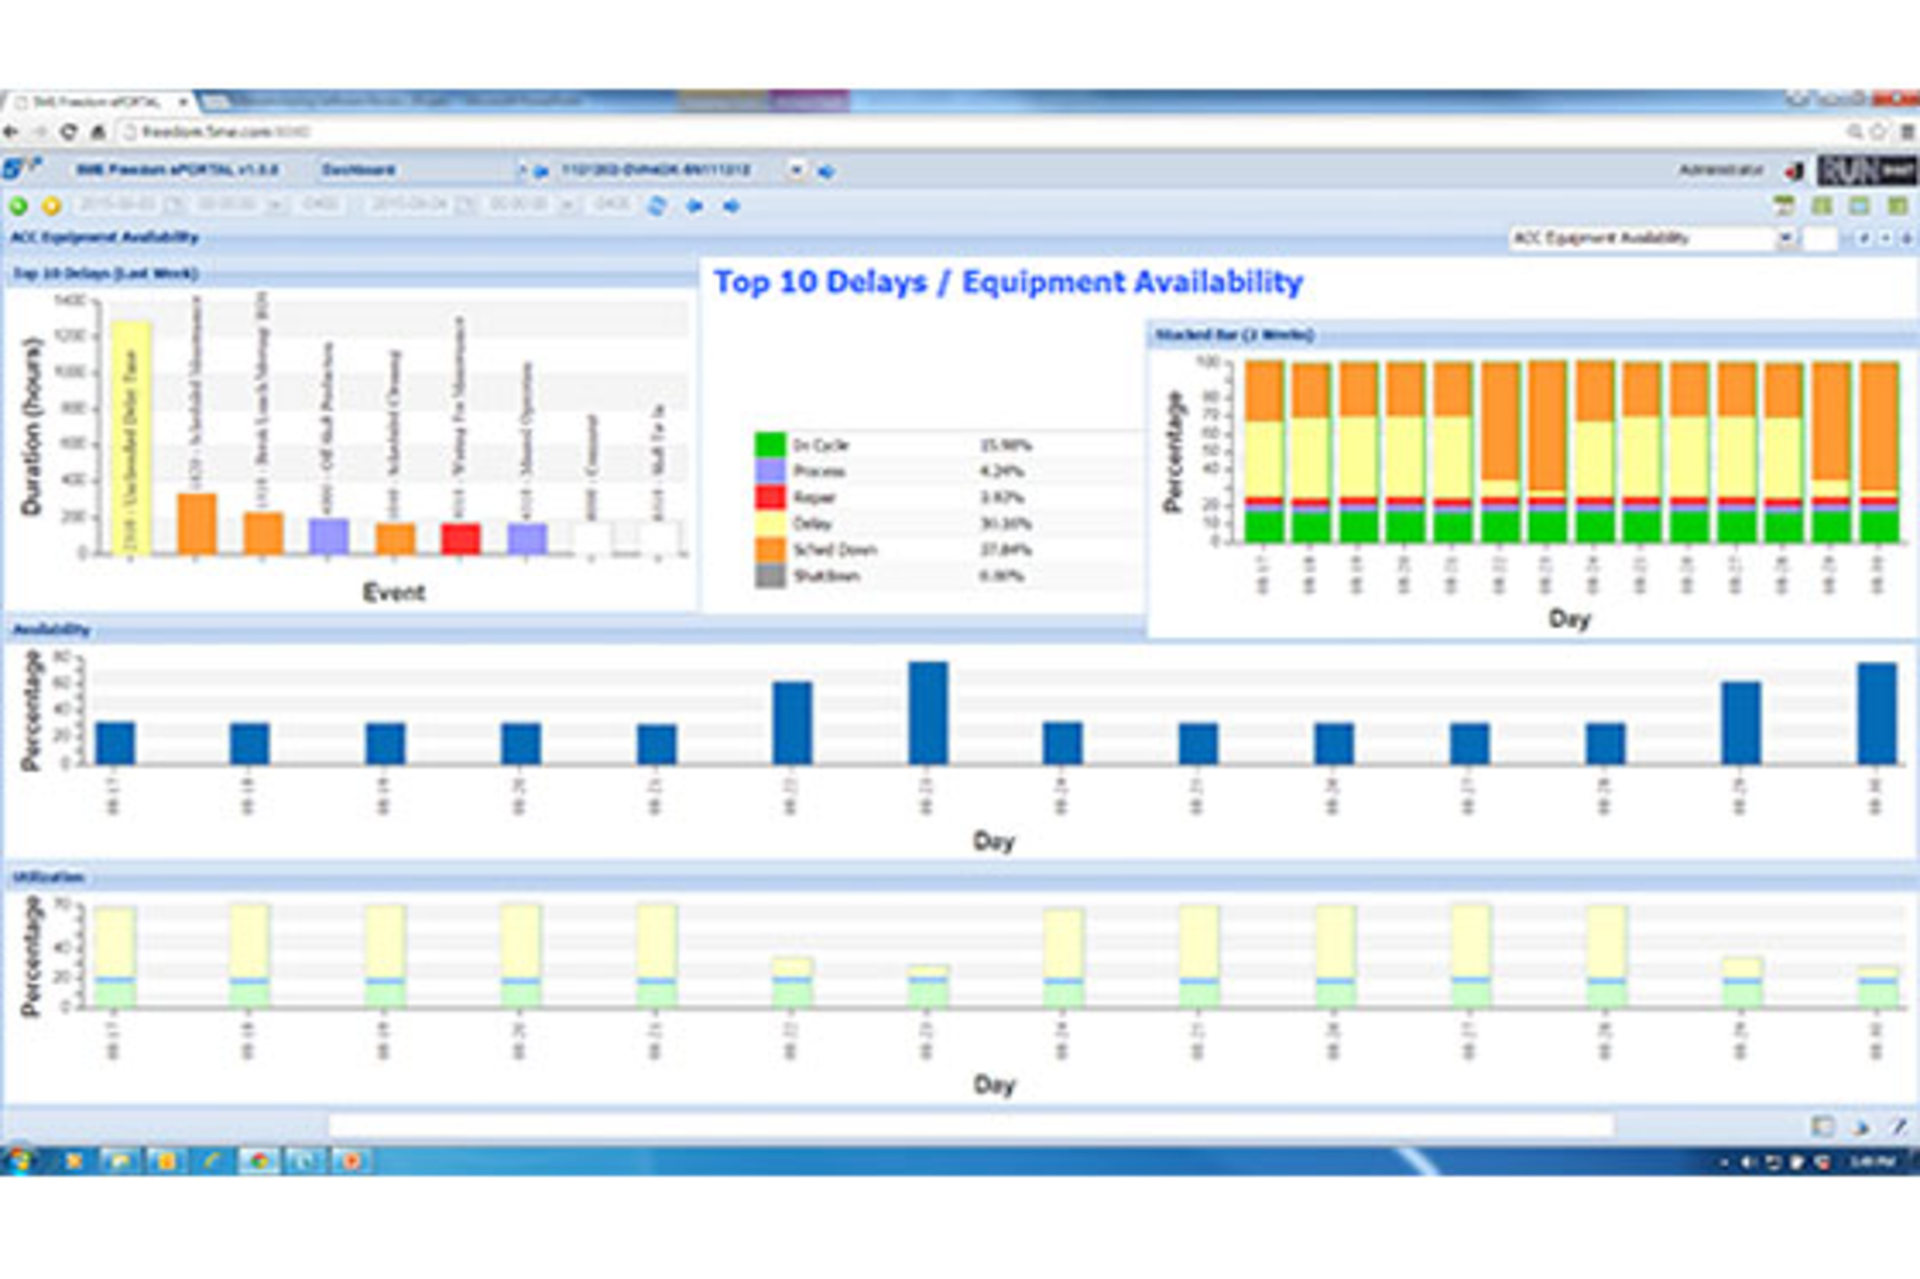Open the ACC Equipment Availability dropdown

(1785, 238)
